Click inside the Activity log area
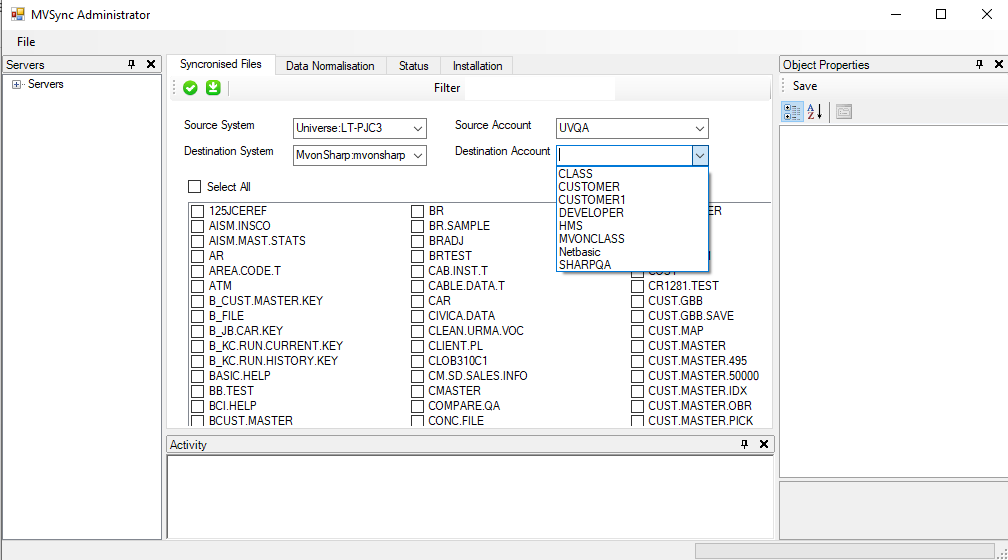 (470, 496)
